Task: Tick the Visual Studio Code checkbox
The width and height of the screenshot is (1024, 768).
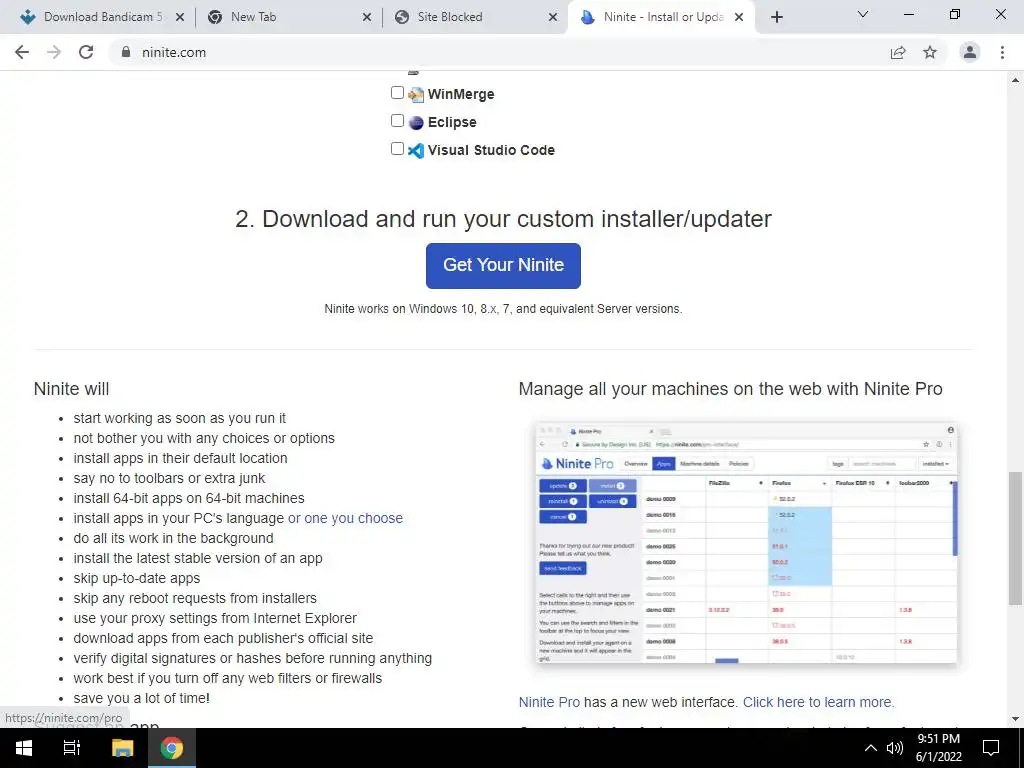Action: [397, 149]
